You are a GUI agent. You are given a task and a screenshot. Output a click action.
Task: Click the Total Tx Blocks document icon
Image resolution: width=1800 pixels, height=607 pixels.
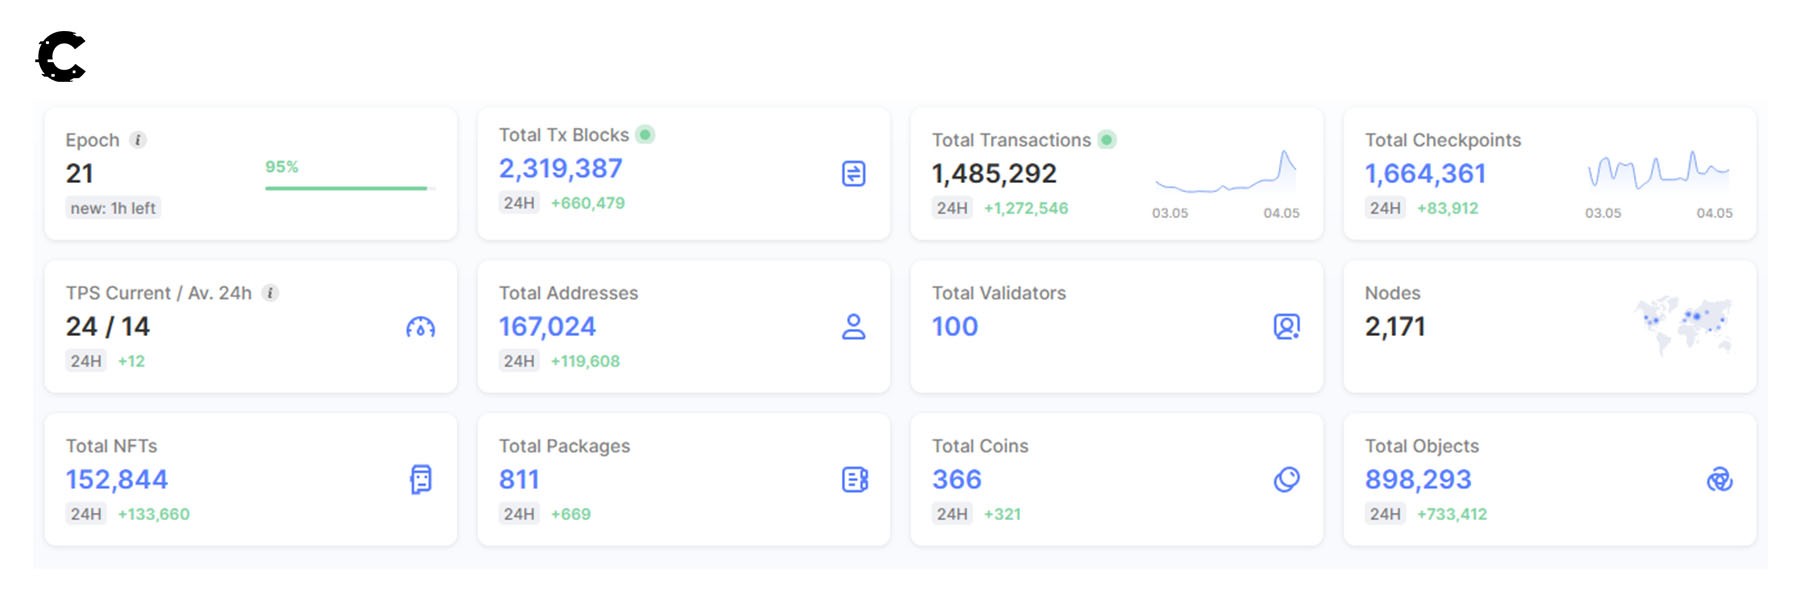click(x=853, y=174)
